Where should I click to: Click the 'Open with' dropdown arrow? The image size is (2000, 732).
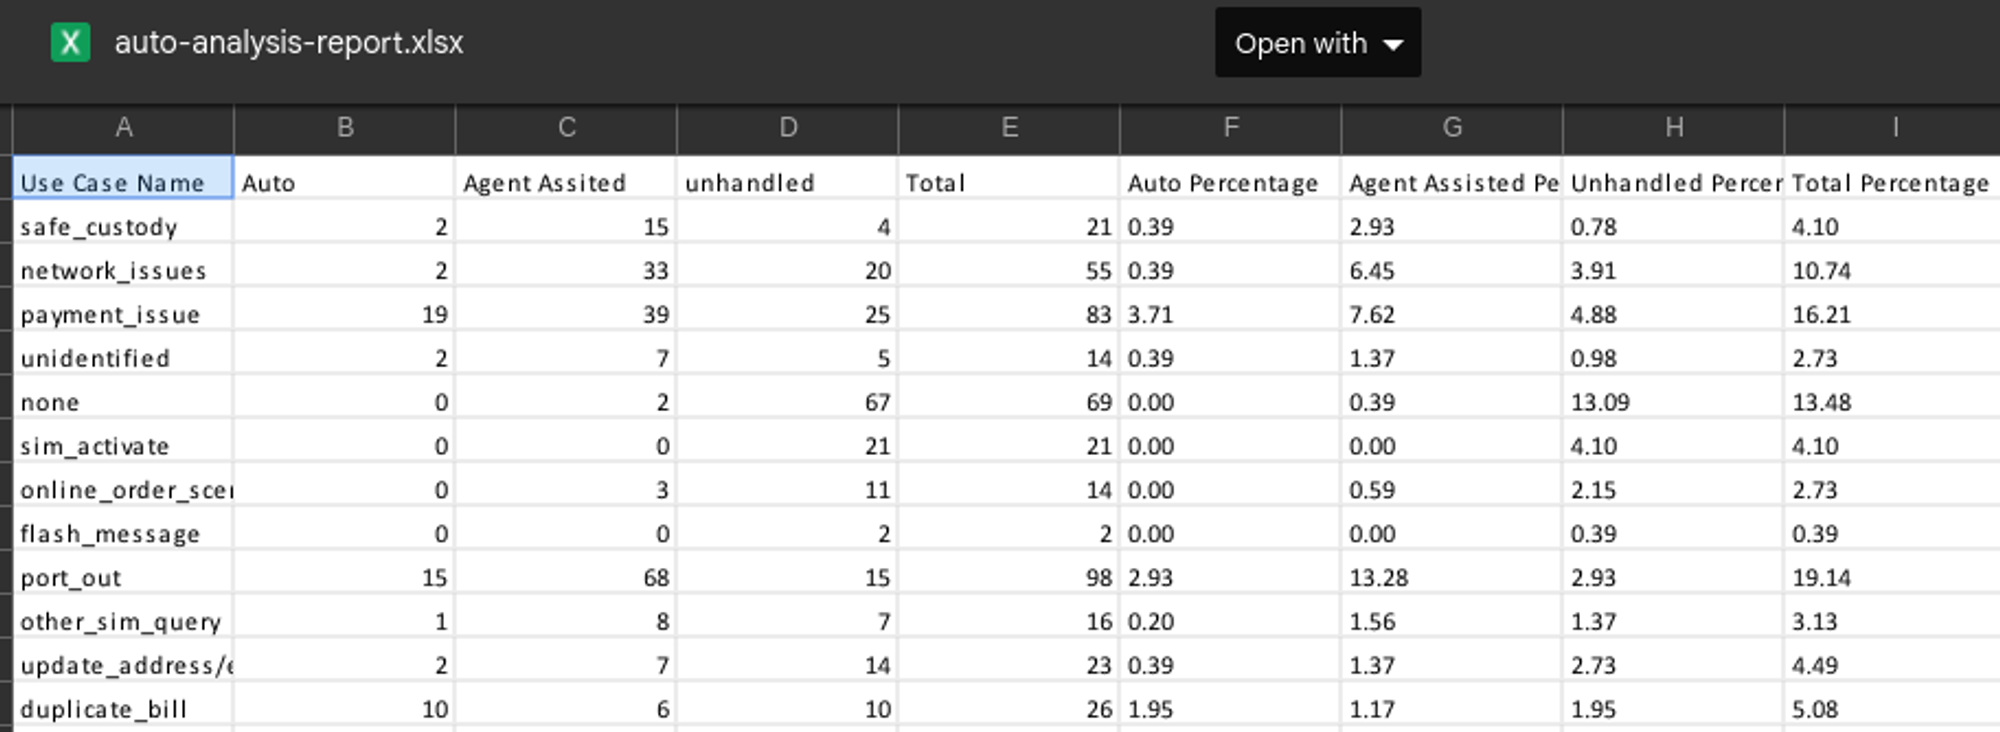[x=1393, y=44]
